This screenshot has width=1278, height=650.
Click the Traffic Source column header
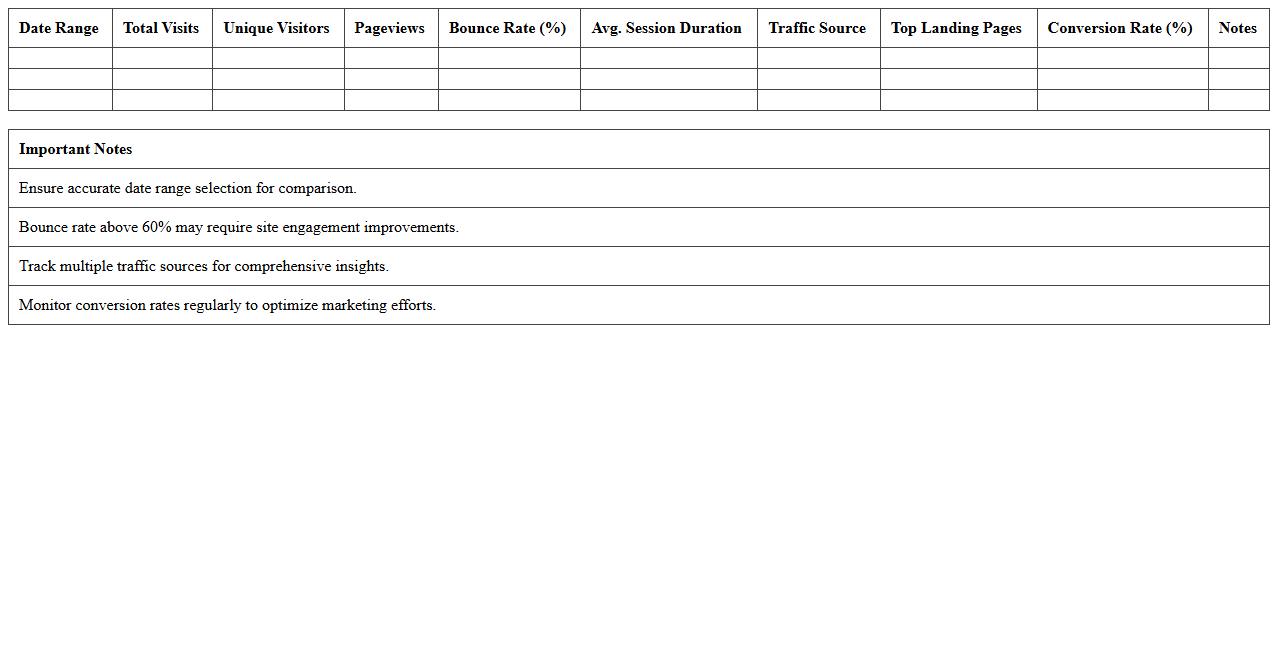coord(817,28)
